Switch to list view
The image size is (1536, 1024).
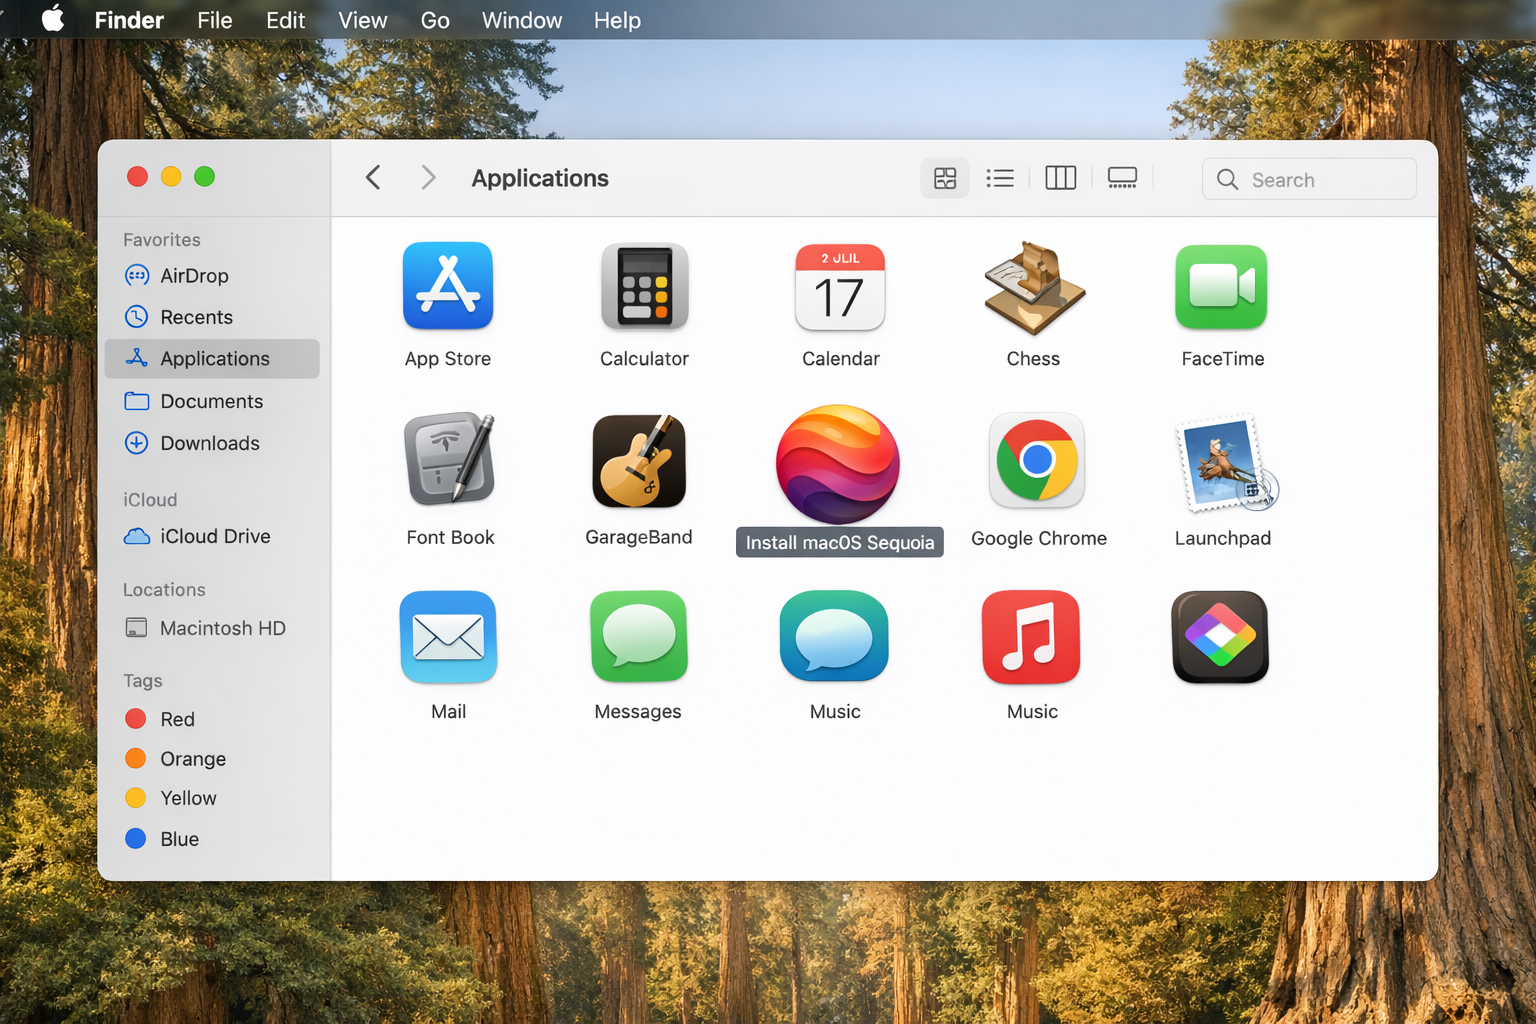[1000, 179]
